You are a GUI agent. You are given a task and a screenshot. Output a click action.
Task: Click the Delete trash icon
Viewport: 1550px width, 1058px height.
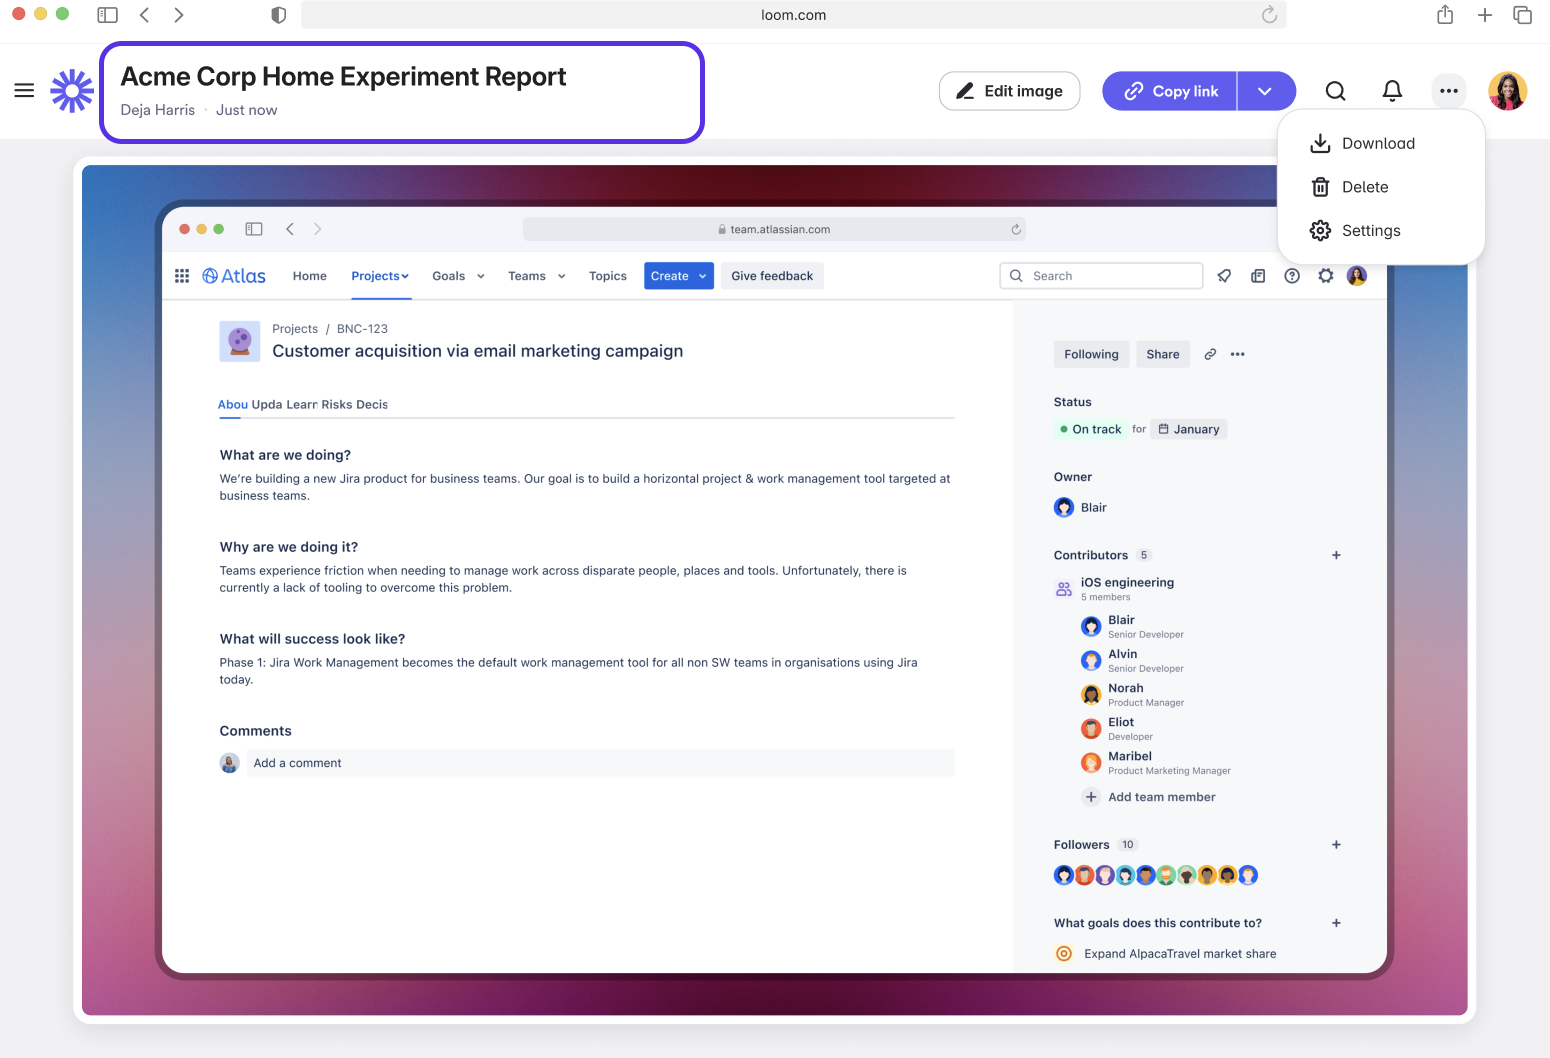click(1320, 187)
